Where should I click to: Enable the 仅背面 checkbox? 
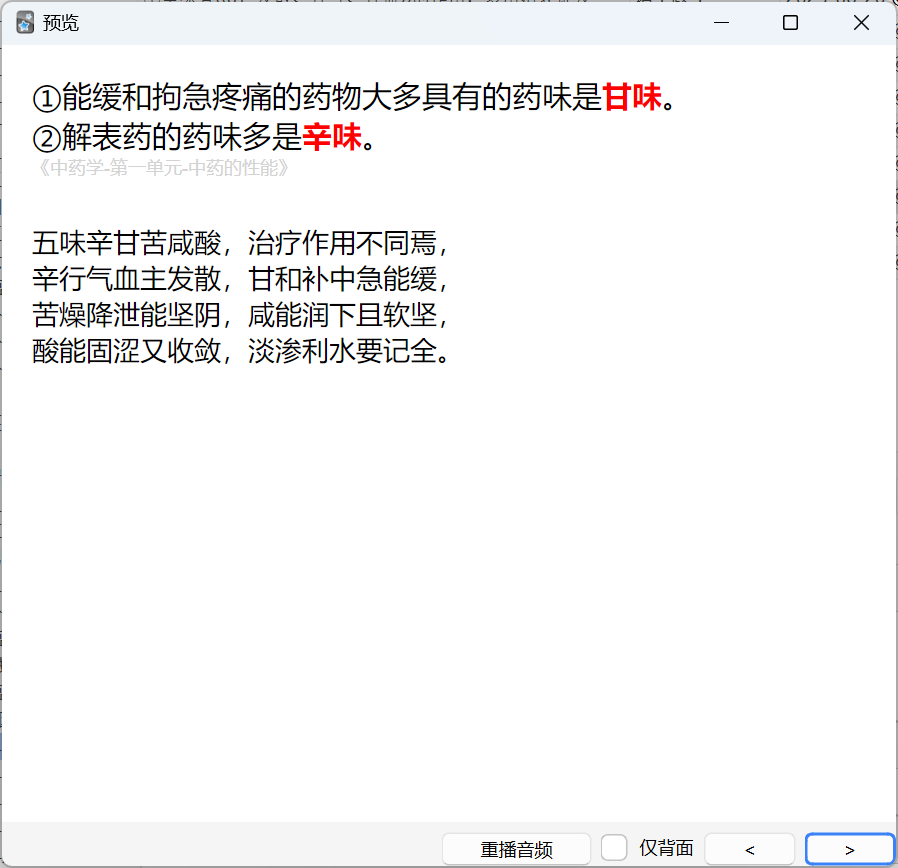click(x=614, y=847)
